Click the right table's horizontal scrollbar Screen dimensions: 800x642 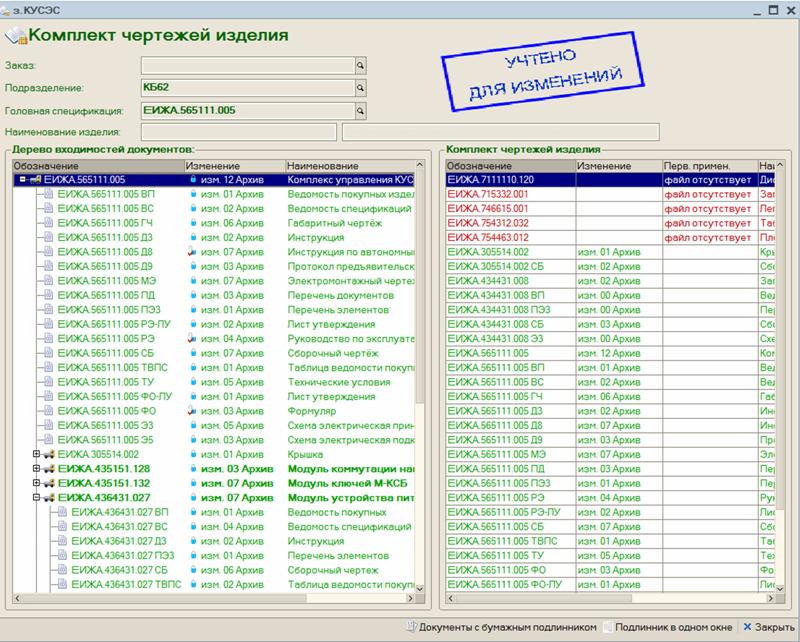600,602
